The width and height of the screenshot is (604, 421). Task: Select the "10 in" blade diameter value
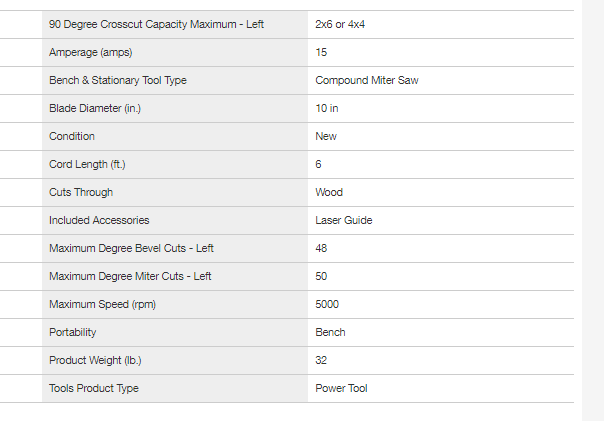(326, 108)
